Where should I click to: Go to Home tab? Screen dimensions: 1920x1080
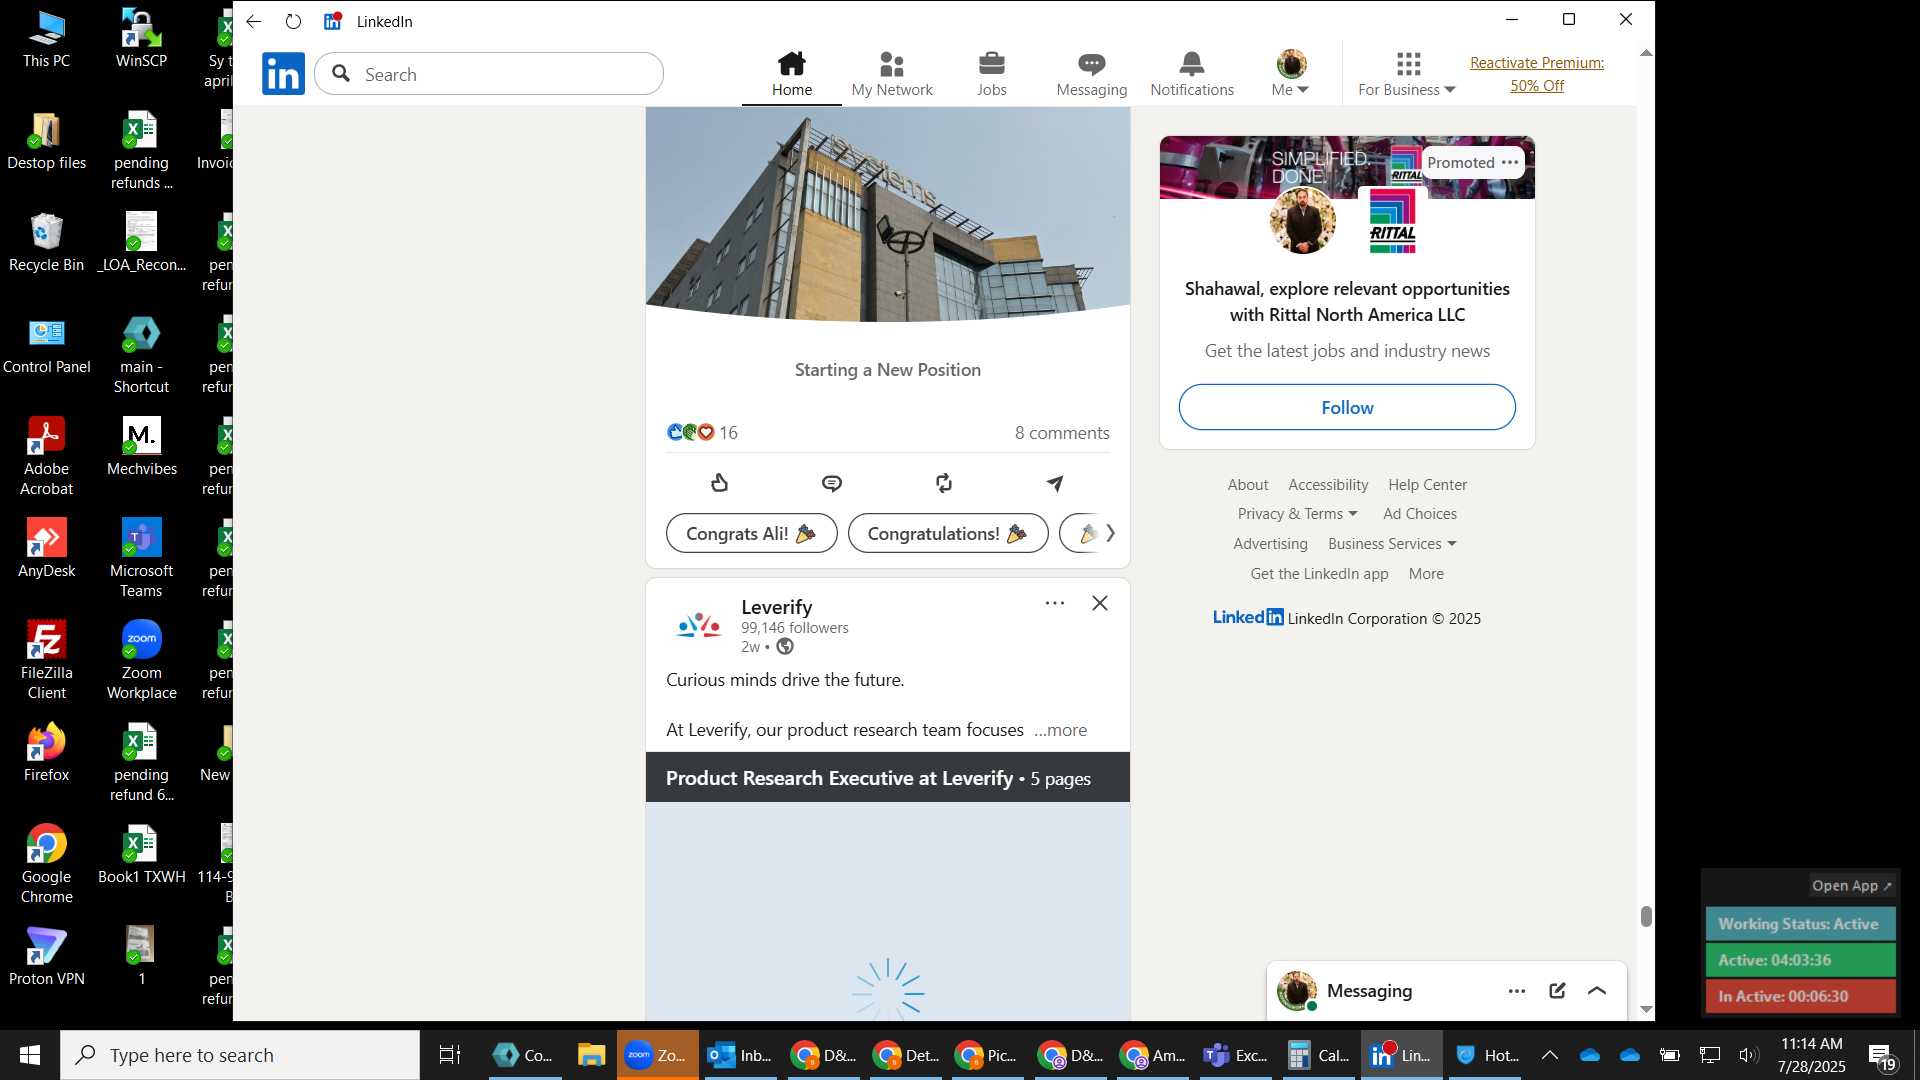(x=792, y=74)
